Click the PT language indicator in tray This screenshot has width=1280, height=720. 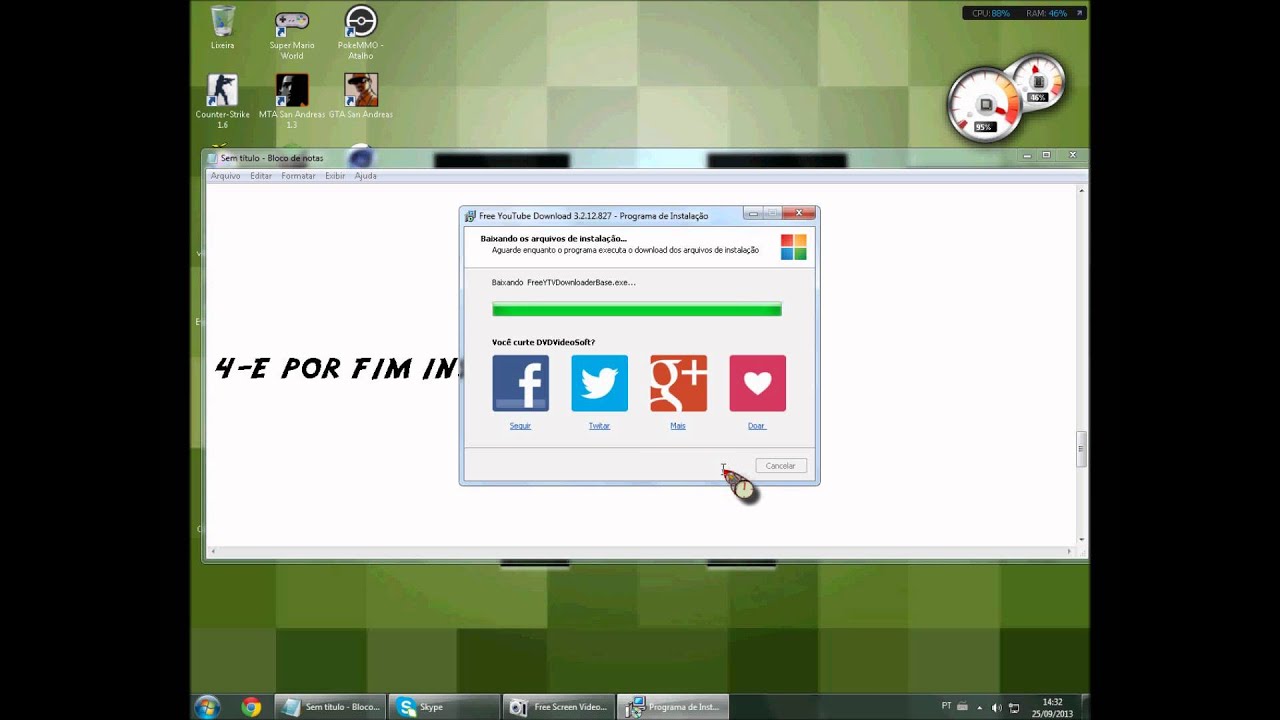[x=947, y=706]
